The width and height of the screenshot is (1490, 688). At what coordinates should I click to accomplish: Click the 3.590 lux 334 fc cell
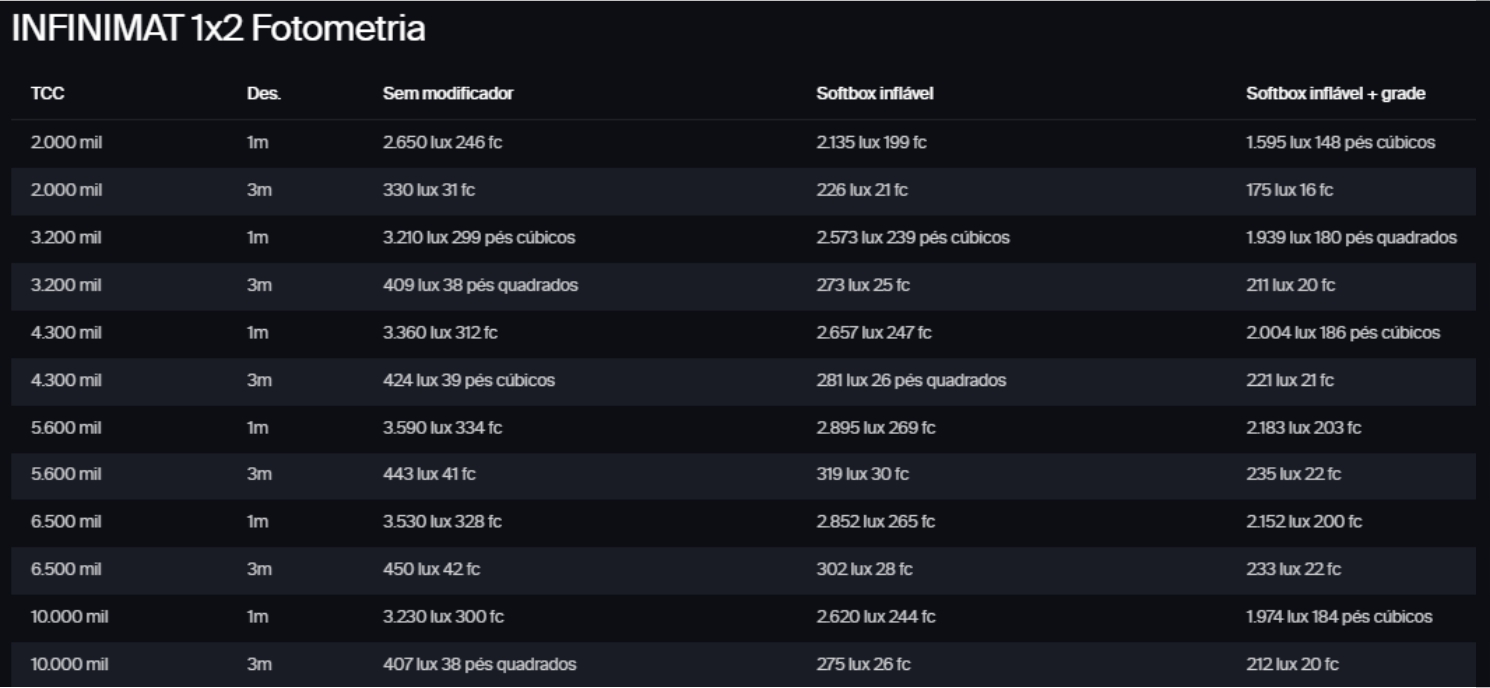[x=441, y=428]
